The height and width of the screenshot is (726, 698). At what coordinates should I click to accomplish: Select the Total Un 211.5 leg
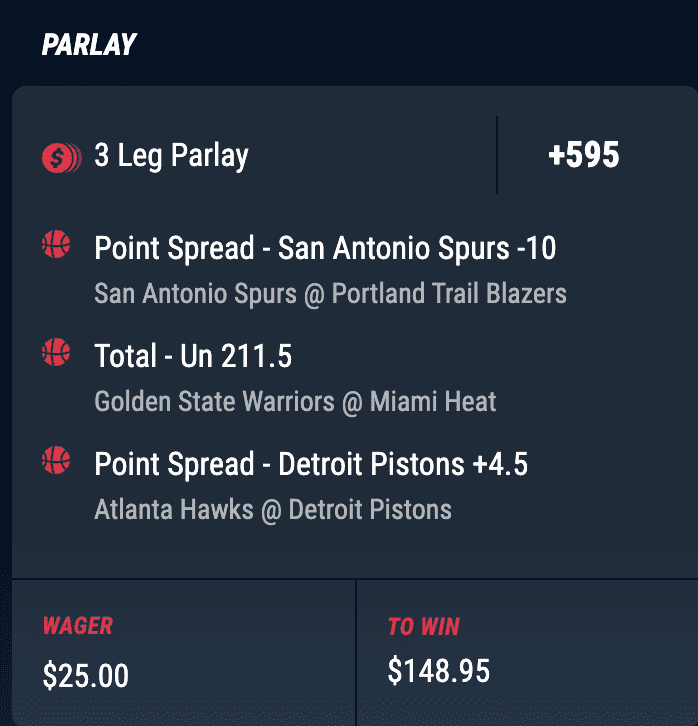click(x=193, y=356)
